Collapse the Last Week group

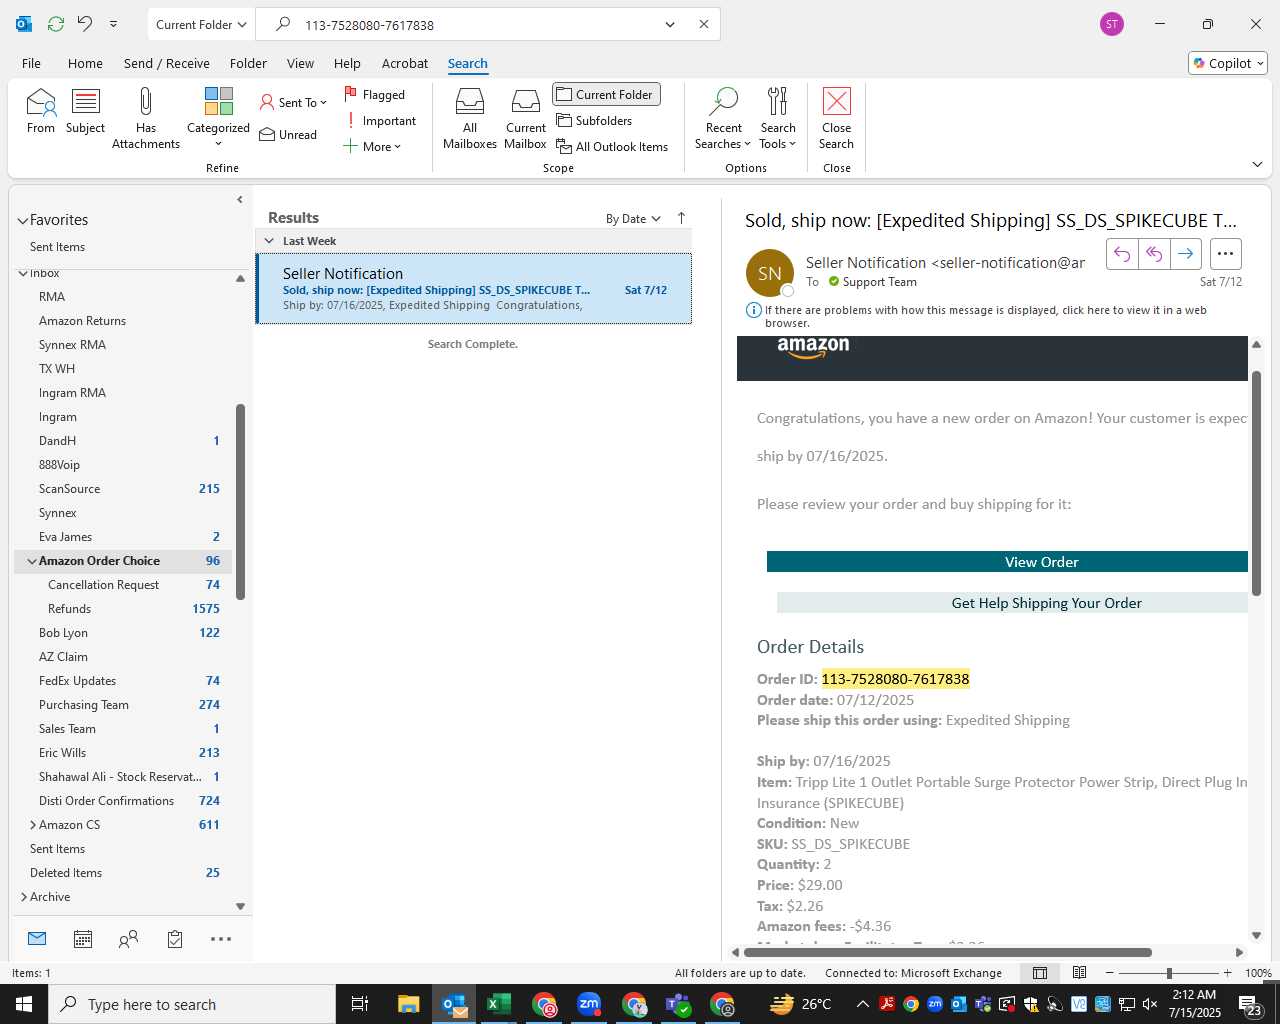(269, 241)
